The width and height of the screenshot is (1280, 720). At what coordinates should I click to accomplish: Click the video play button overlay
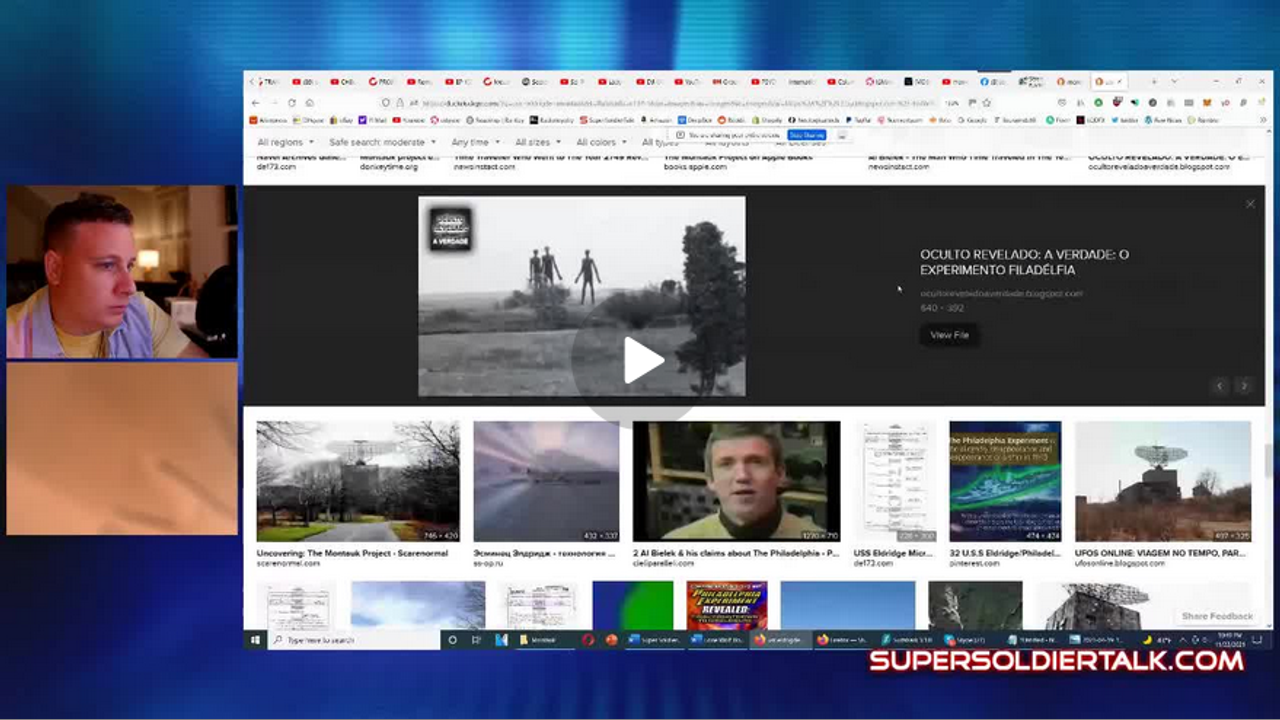[x=643, y=361]
